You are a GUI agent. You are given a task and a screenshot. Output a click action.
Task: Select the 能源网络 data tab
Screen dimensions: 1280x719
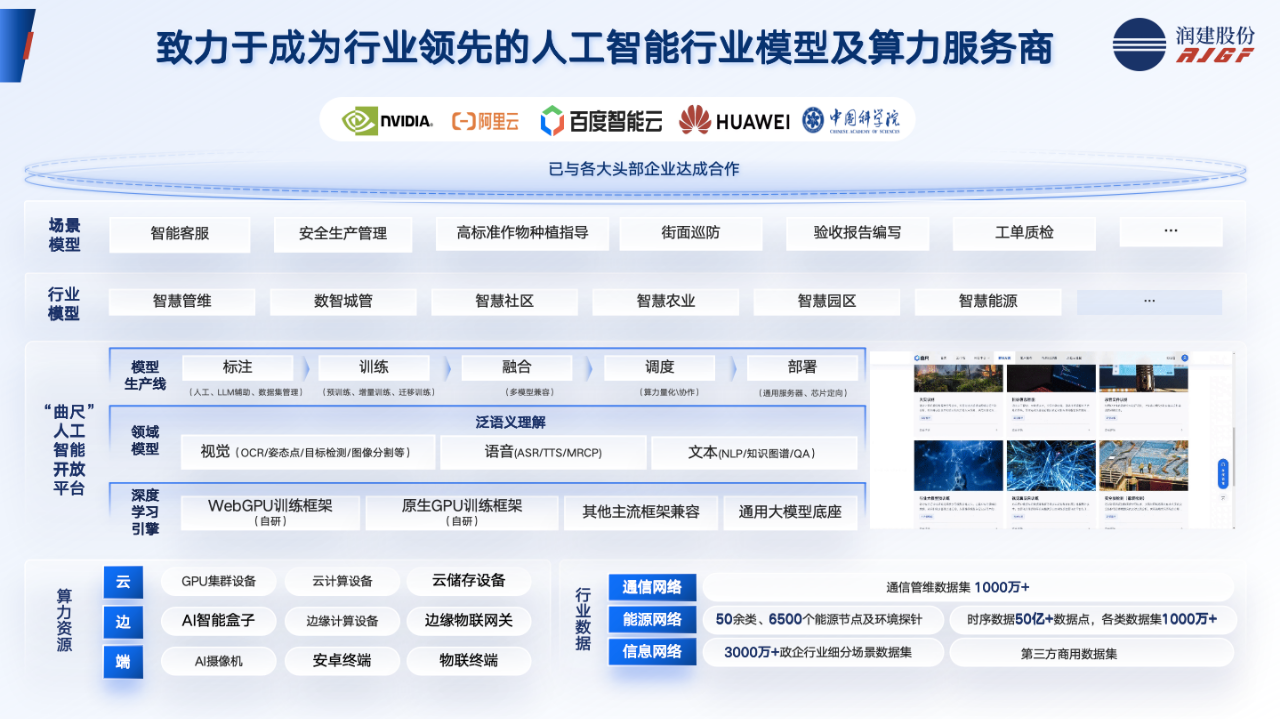[652, 620]
